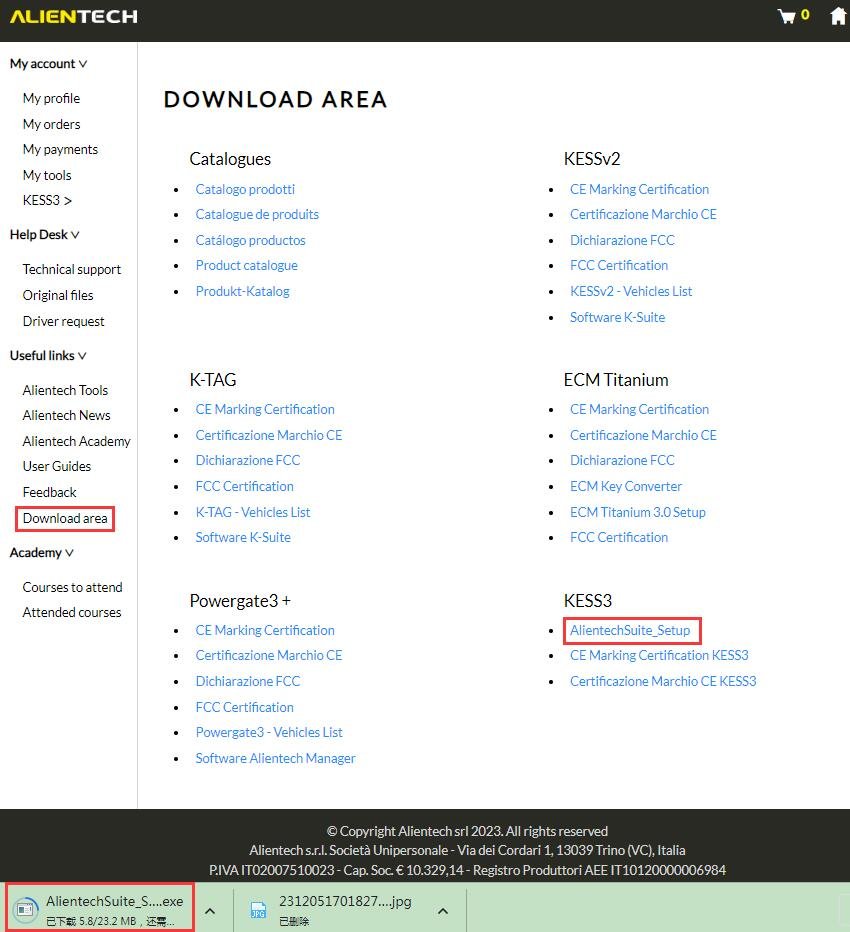Click the Alientech logo
The height and width of the screenshot is (932, 850).
pos(73,16)
